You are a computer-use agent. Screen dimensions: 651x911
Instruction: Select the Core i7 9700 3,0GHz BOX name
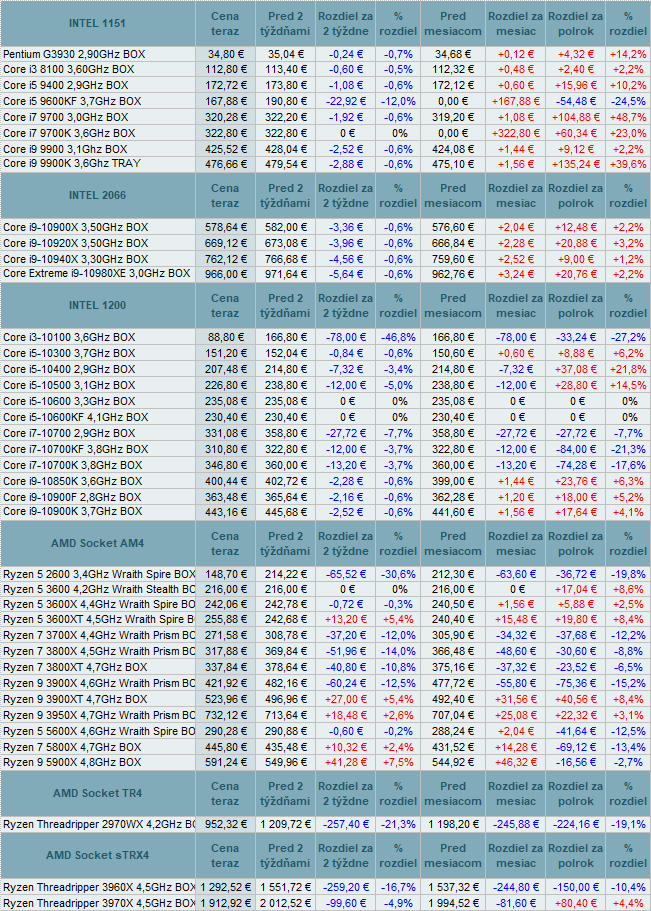(66, 117)
